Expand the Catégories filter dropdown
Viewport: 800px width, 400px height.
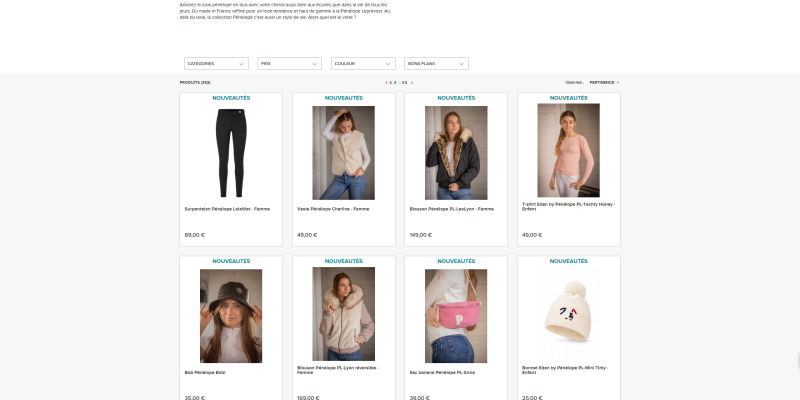point(216,64)
